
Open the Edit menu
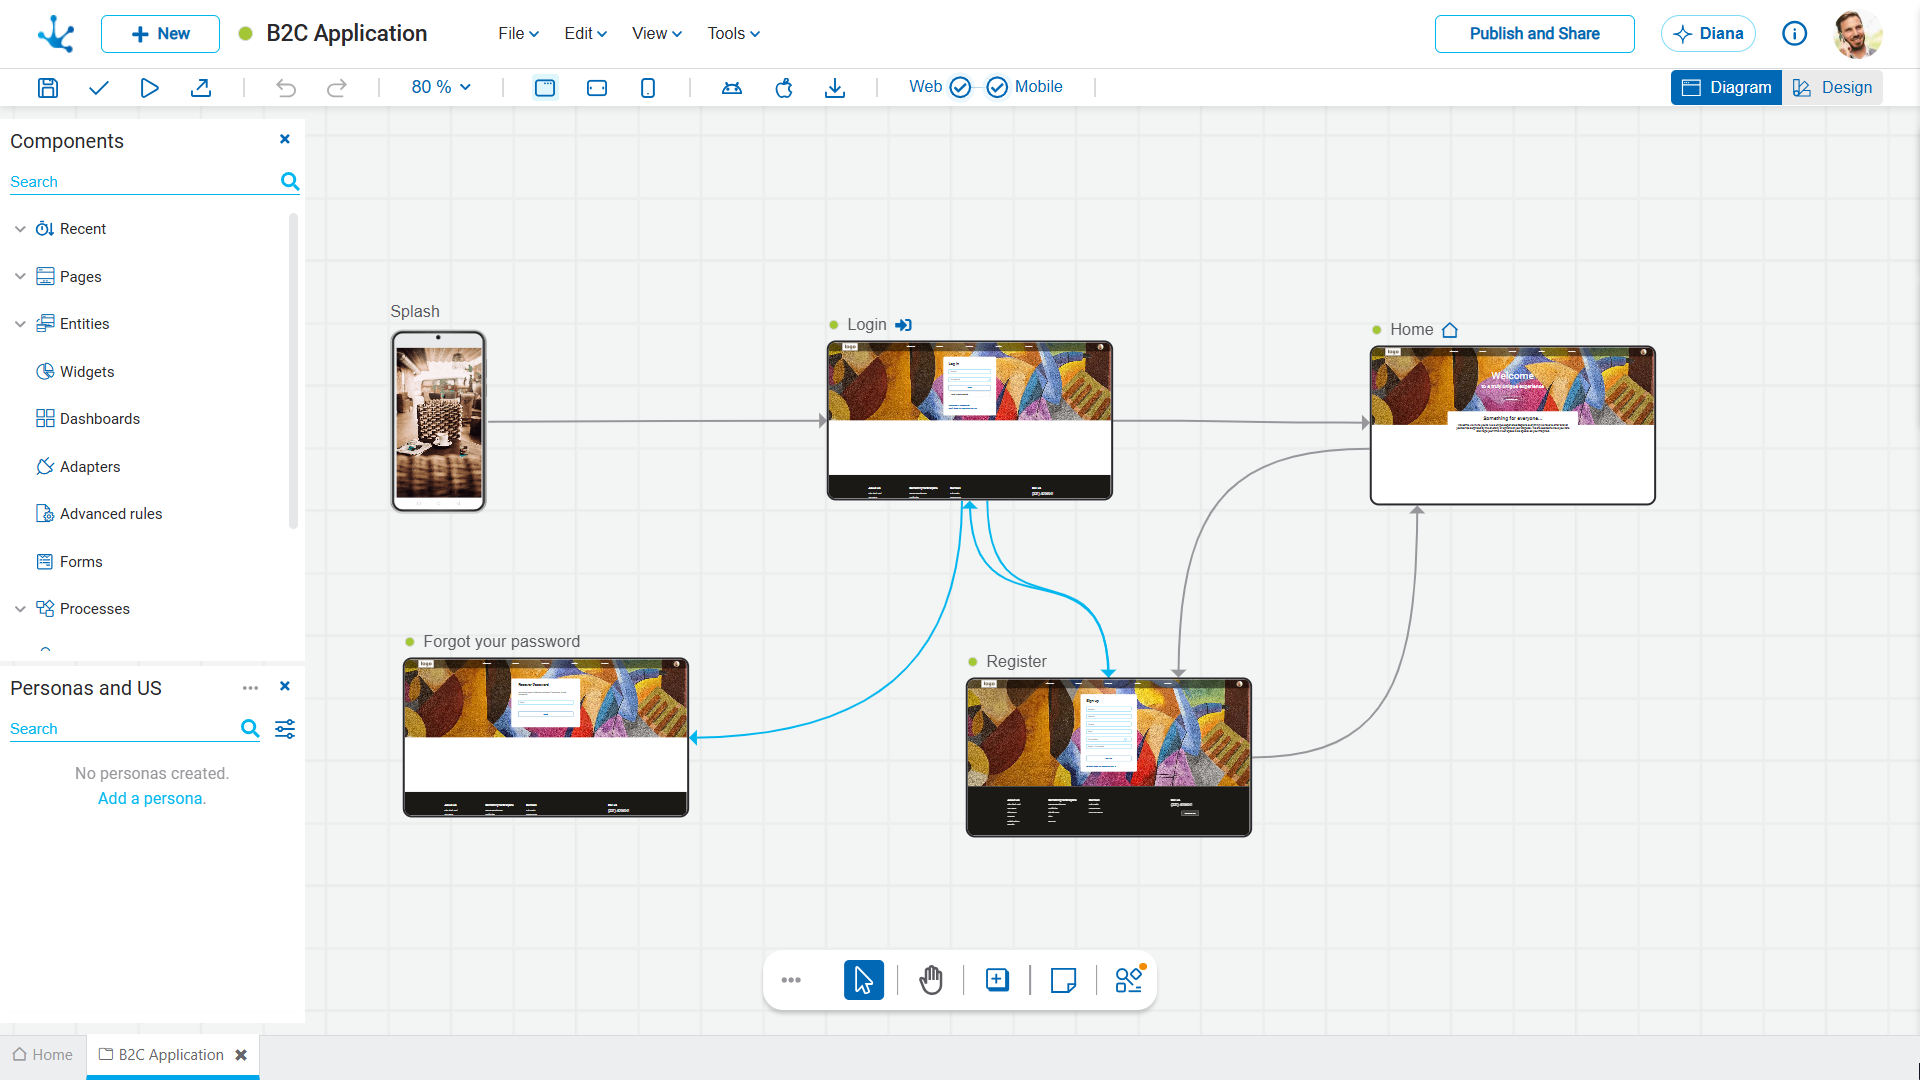click(585, 34)
